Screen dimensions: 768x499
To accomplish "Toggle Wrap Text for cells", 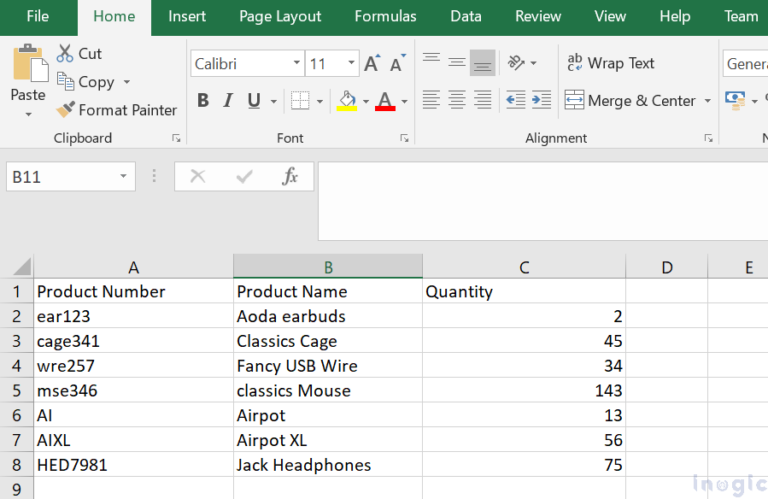I will 610,63.
